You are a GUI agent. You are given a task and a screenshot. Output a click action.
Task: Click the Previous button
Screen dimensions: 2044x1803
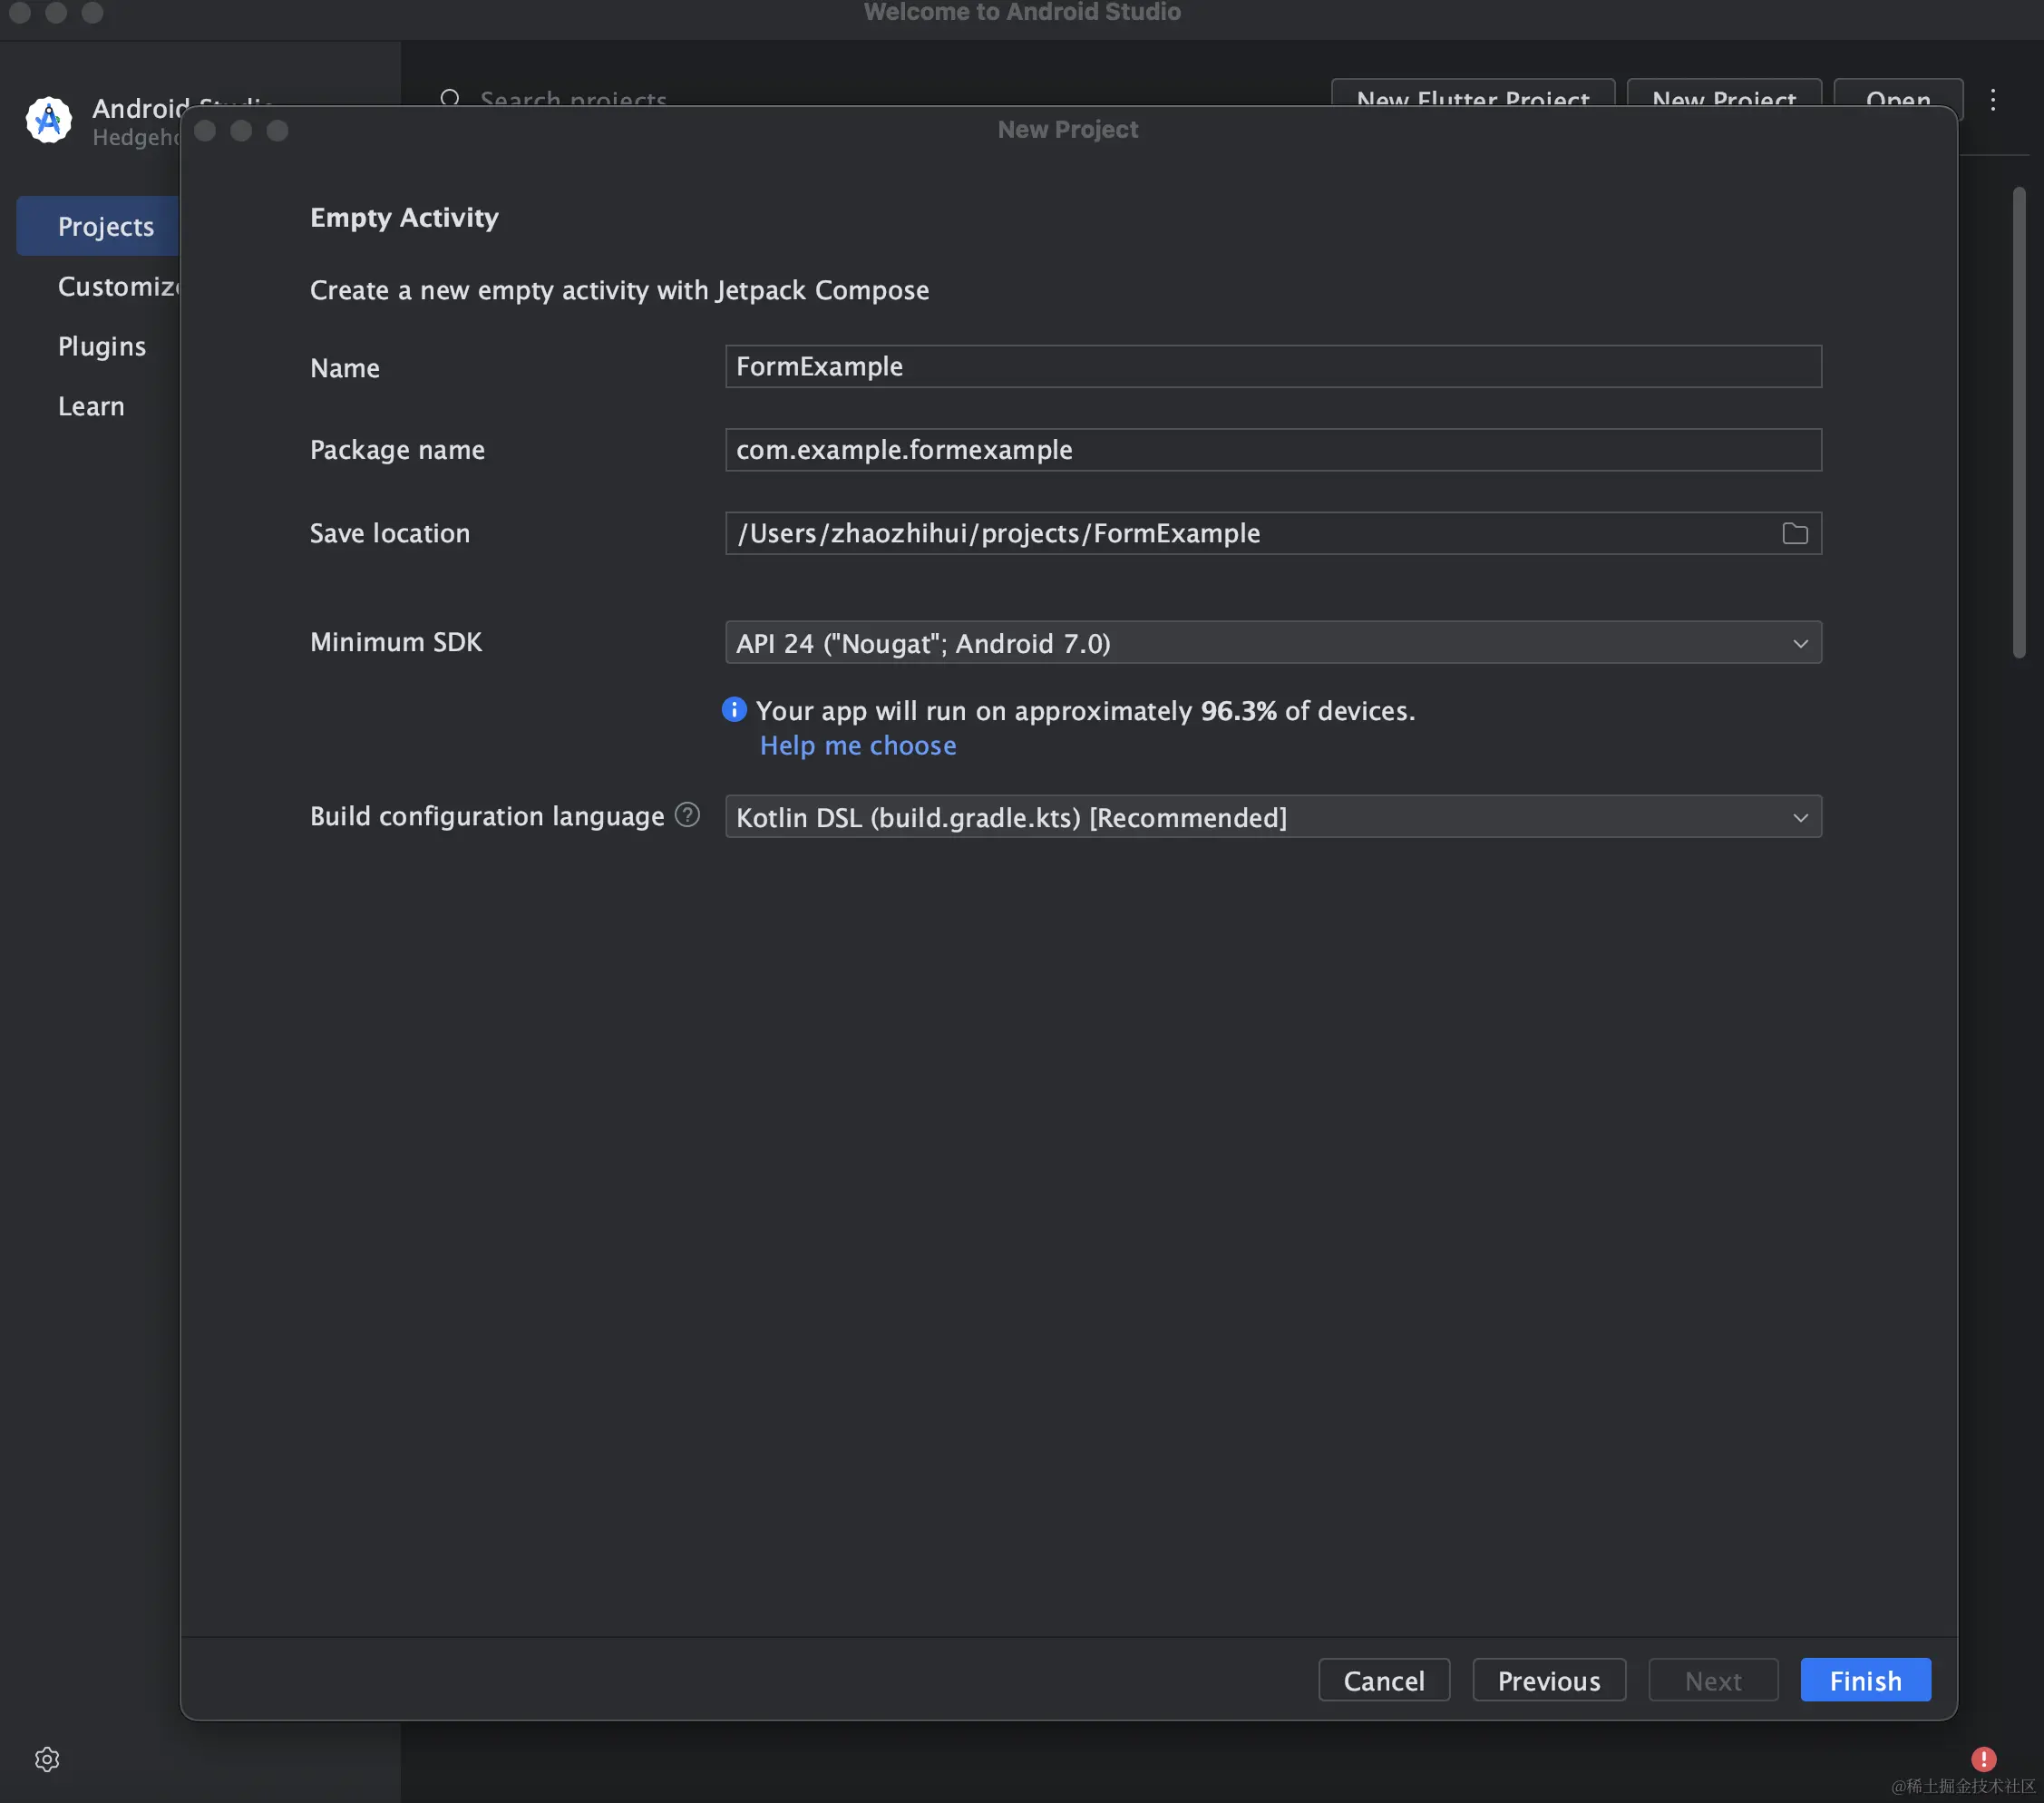1549,1680
